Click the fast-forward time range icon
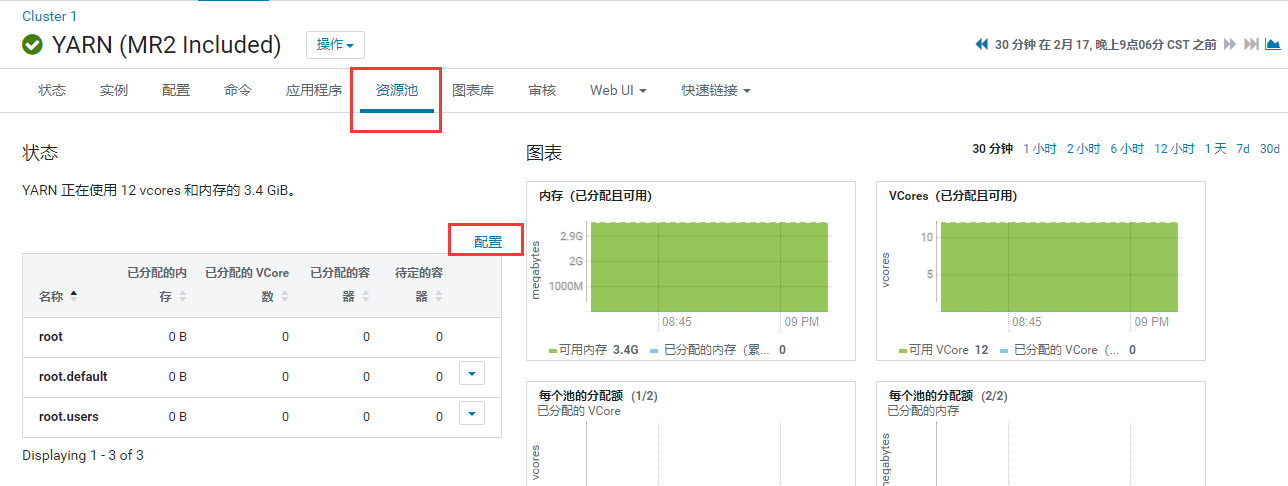This screenshot has height=486, width=1288. coord(1229,45)
